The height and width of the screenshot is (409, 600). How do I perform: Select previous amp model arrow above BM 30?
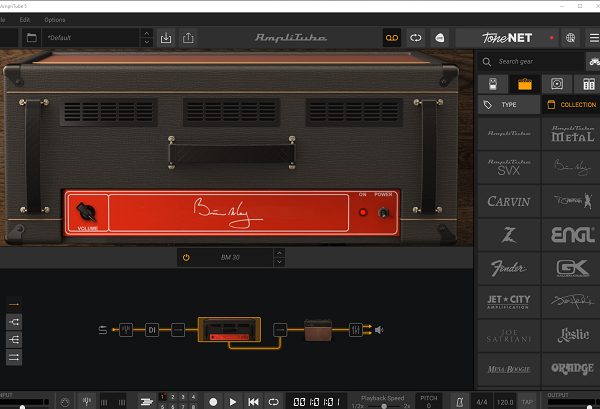coord(280,253)
